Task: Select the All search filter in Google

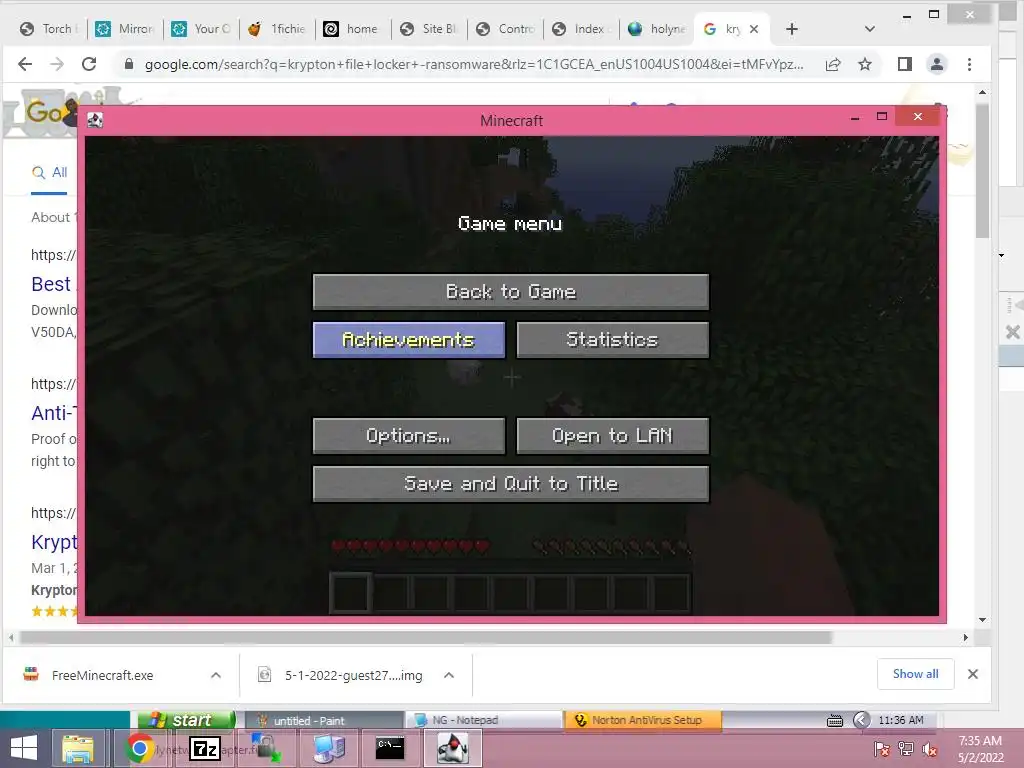Action: (50, 172)
